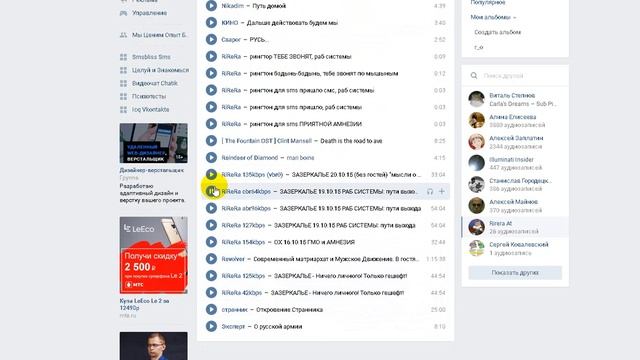Click Illuminati Insider avatar
The height and width of the screenshot is (360, 640).
point(476,163)
